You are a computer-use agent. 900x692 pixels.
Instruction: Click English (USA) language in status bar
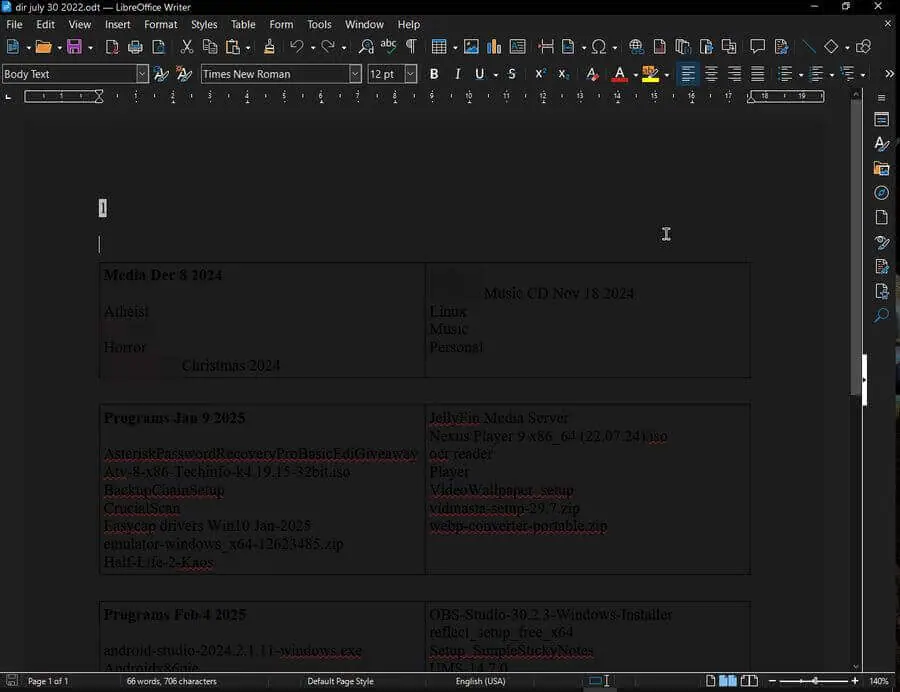coord(480,681)
